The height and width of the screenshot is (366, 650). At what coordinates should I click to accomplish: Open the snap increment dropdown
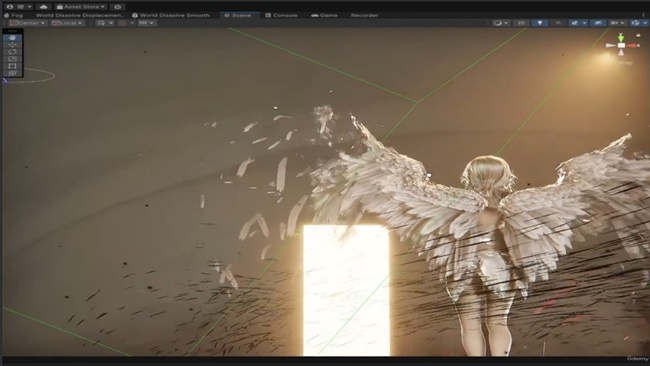pyautogui.click(x=147, y=23)
